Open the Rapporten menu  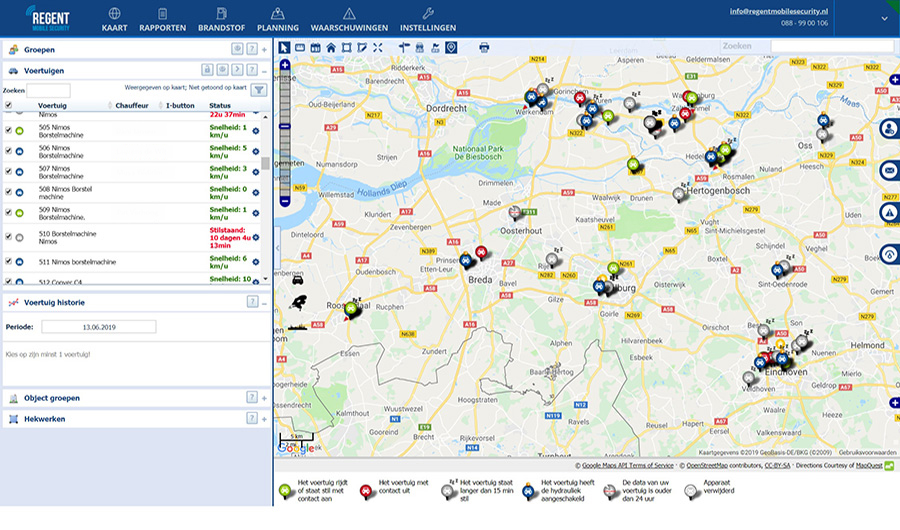pos(162,20)
